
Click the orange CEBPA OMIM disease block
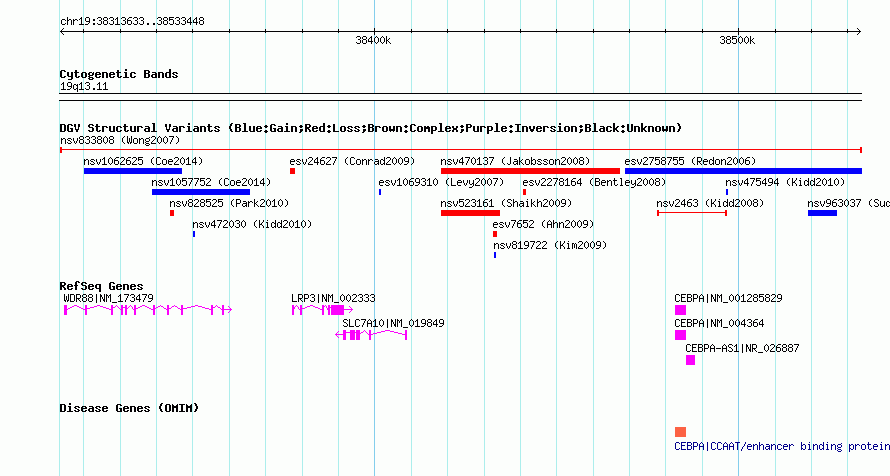(x=680, y=432)
